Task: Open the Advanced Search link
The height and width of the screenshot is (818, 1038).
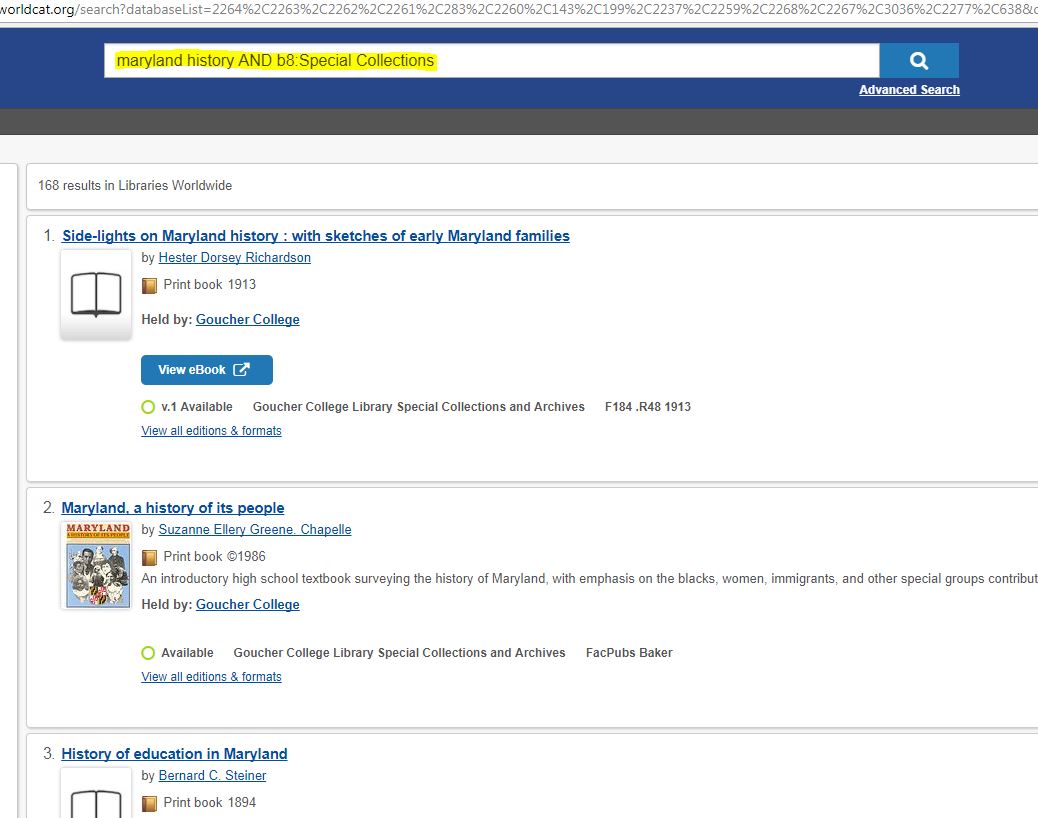Action: click(x=909, y=90)
